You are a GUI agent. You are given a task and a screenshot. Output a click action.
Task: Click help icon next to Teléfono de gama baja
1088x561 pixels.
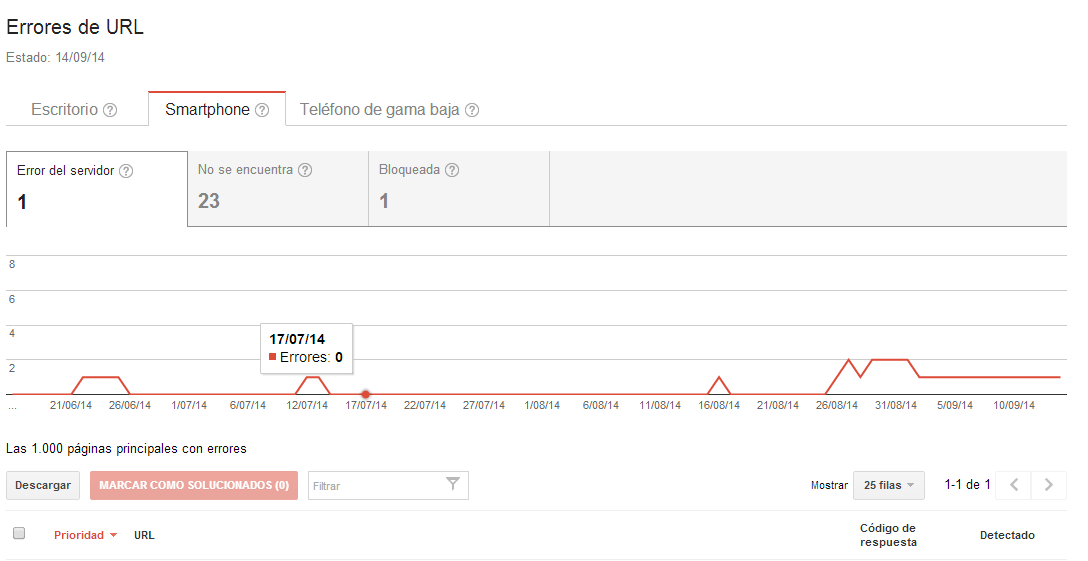[x=472, y=110]
